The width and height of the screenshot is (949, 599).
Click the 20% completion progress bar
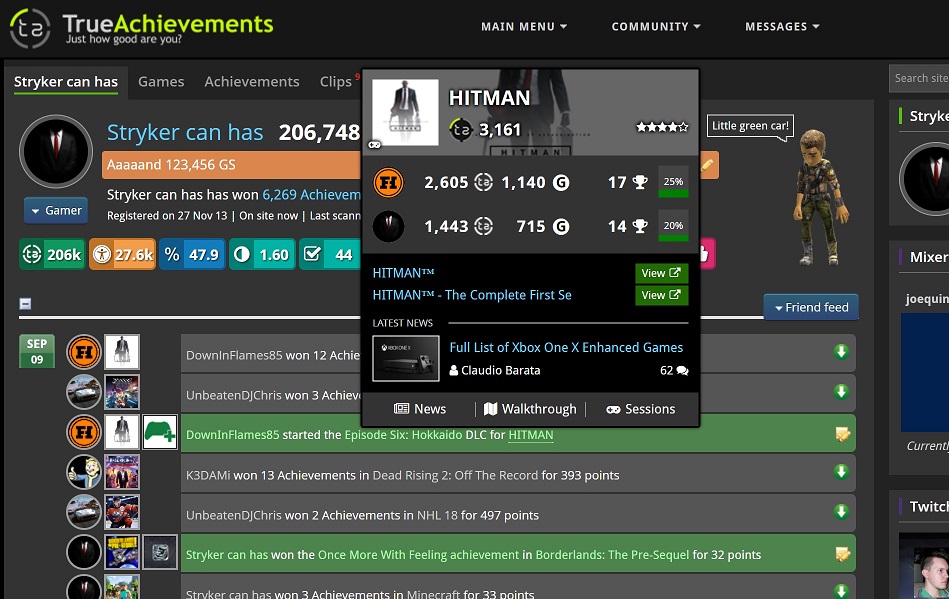tap(673, 226)
